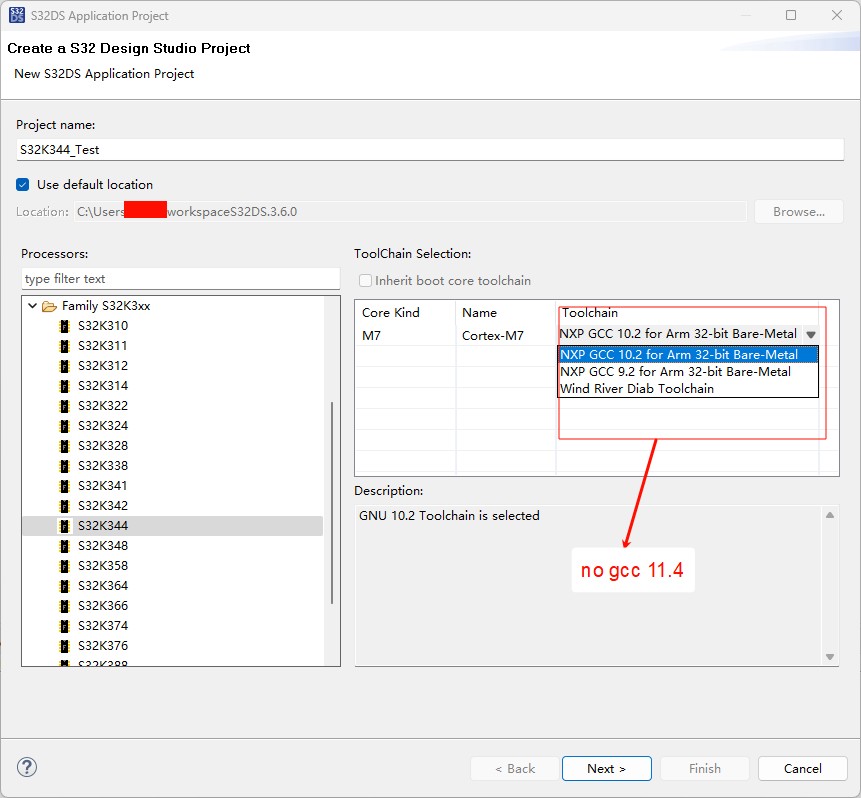This screenshot has height=798, width=861.
Task: Click the Description box scroll up arrow
Action: coord(830,515)
